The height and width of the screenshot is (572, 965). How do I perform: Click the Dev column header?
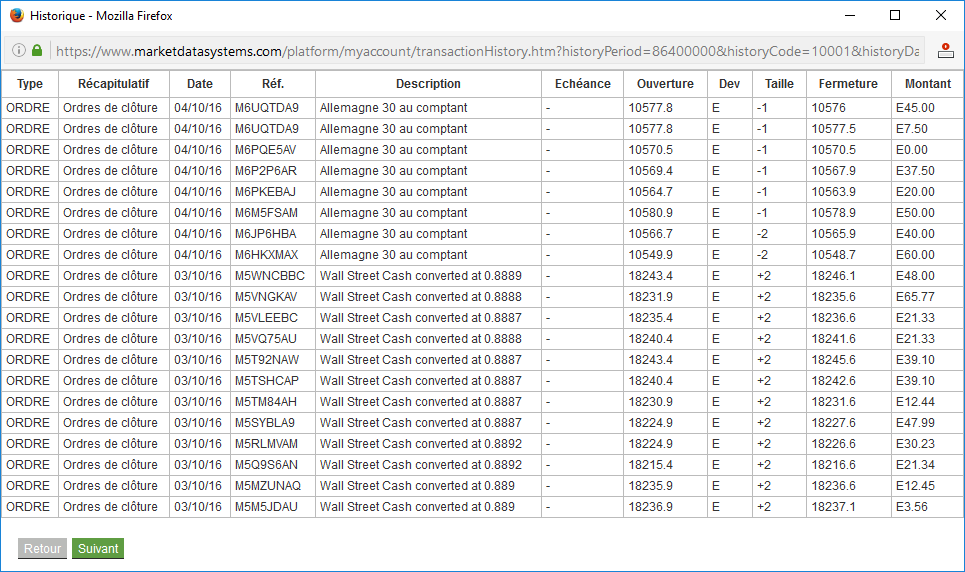click(729, 84)
